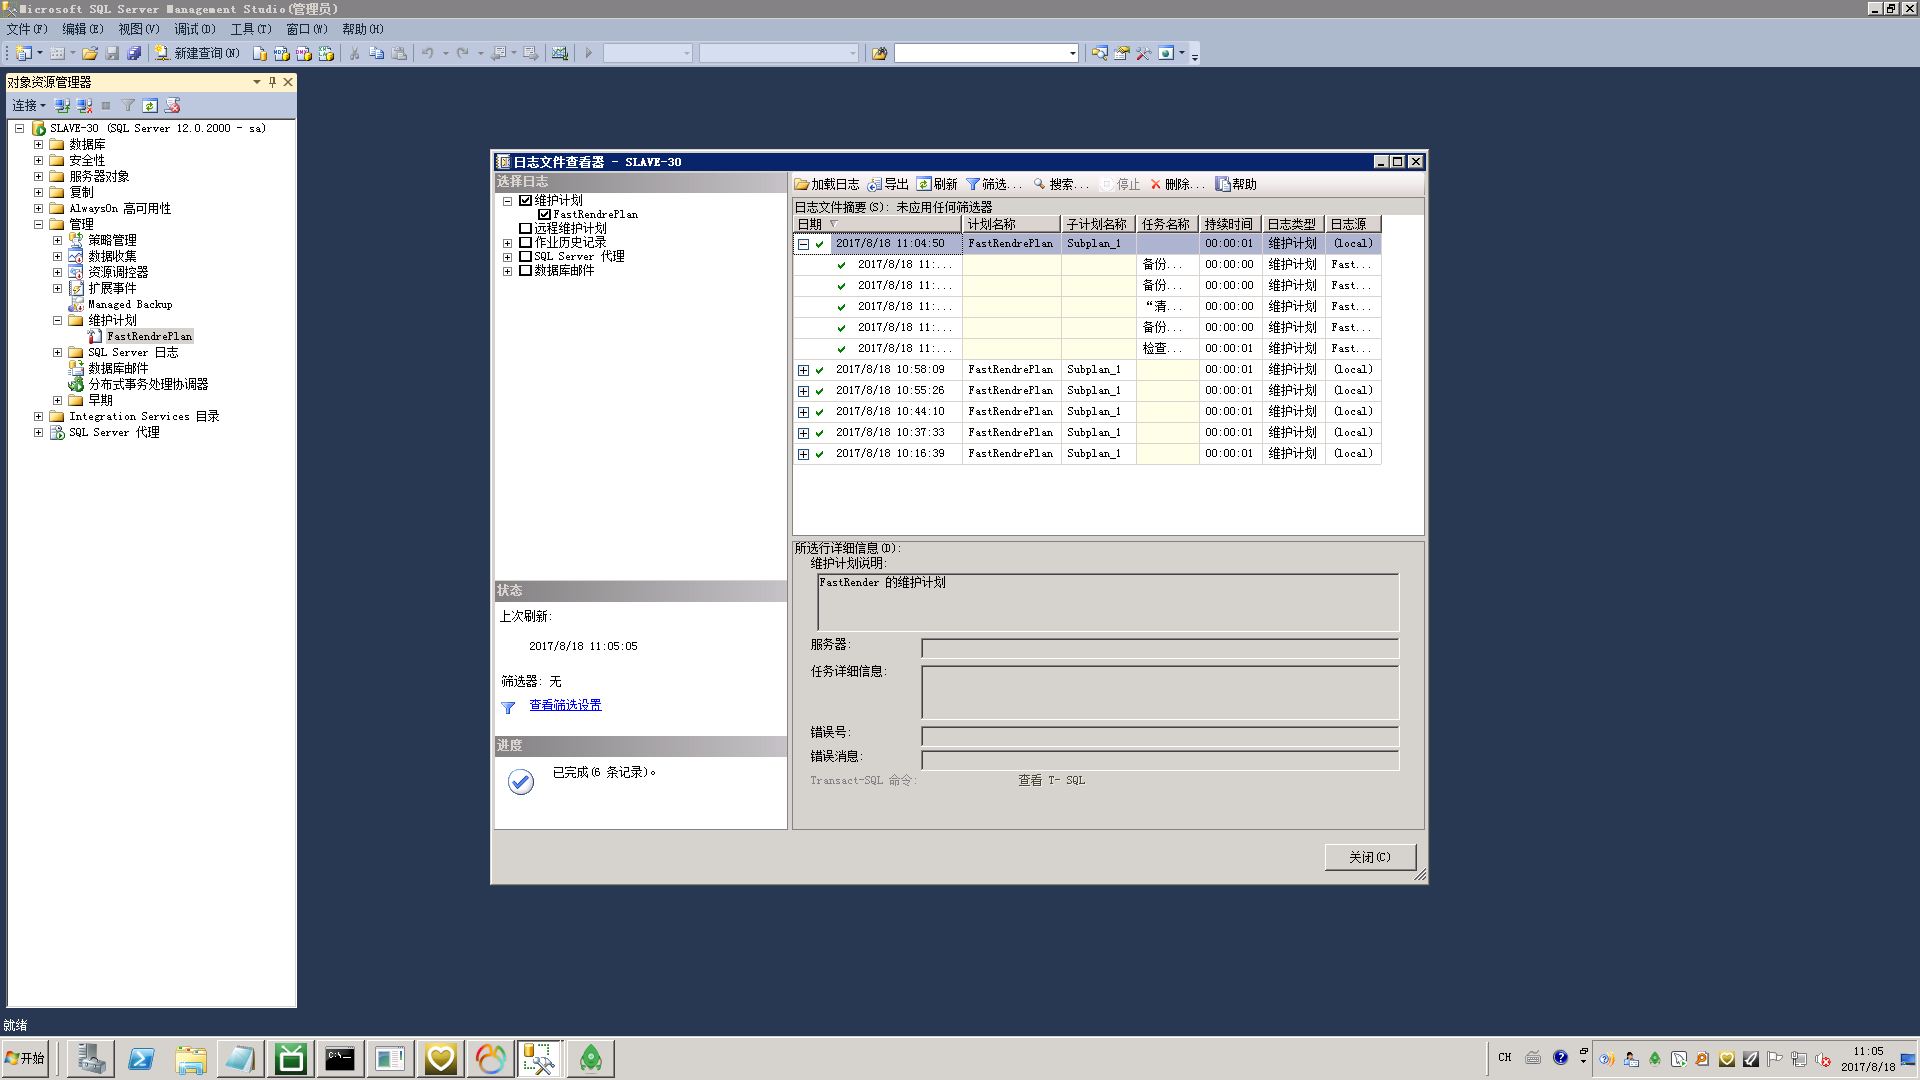This screenshot has width=1920, height=1080.
Task: Click 导出 (Export) in log viewer toolbar
Action: pyautogui.click(x=888, y=184)
